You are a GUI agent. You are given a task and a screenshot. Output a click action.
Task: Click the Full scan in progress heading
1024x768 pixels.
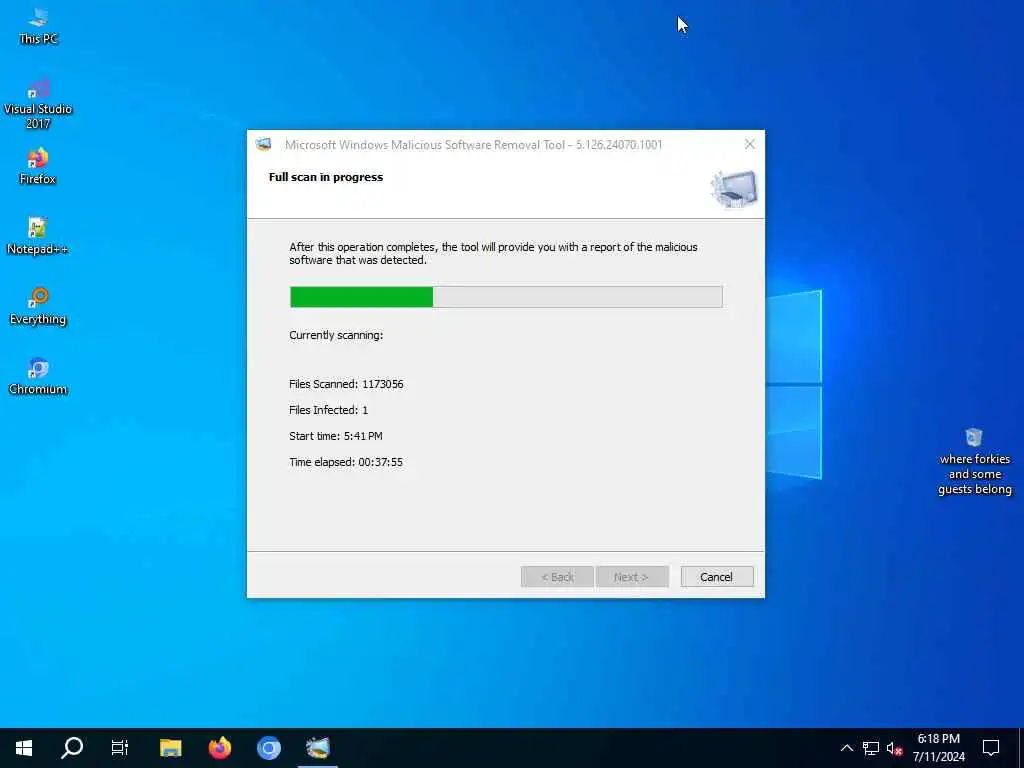[x=326, y=177]
